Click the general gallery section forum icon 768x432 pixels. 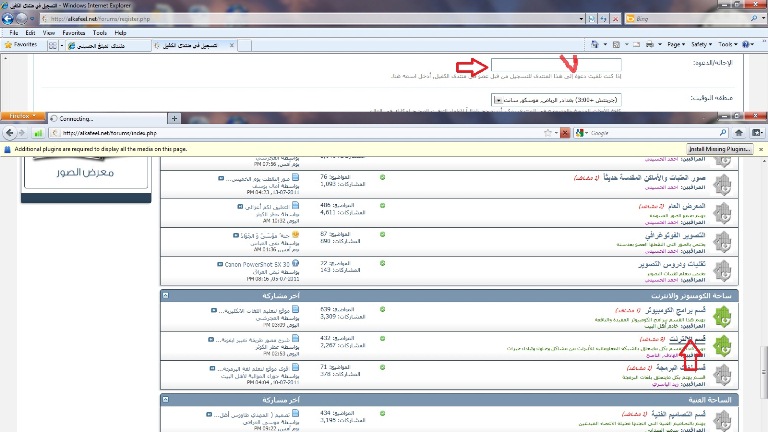[x=725, y=212]
